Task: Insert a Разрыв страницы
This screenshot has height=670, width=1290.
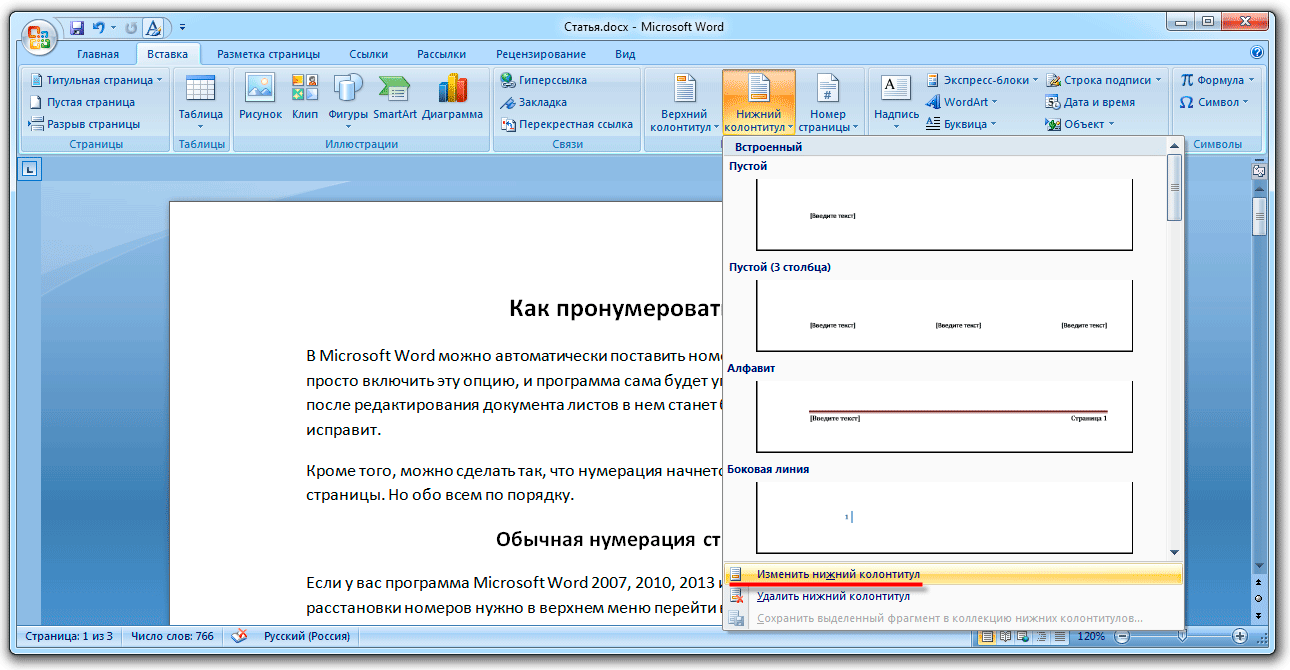Action: pos(84,124)
